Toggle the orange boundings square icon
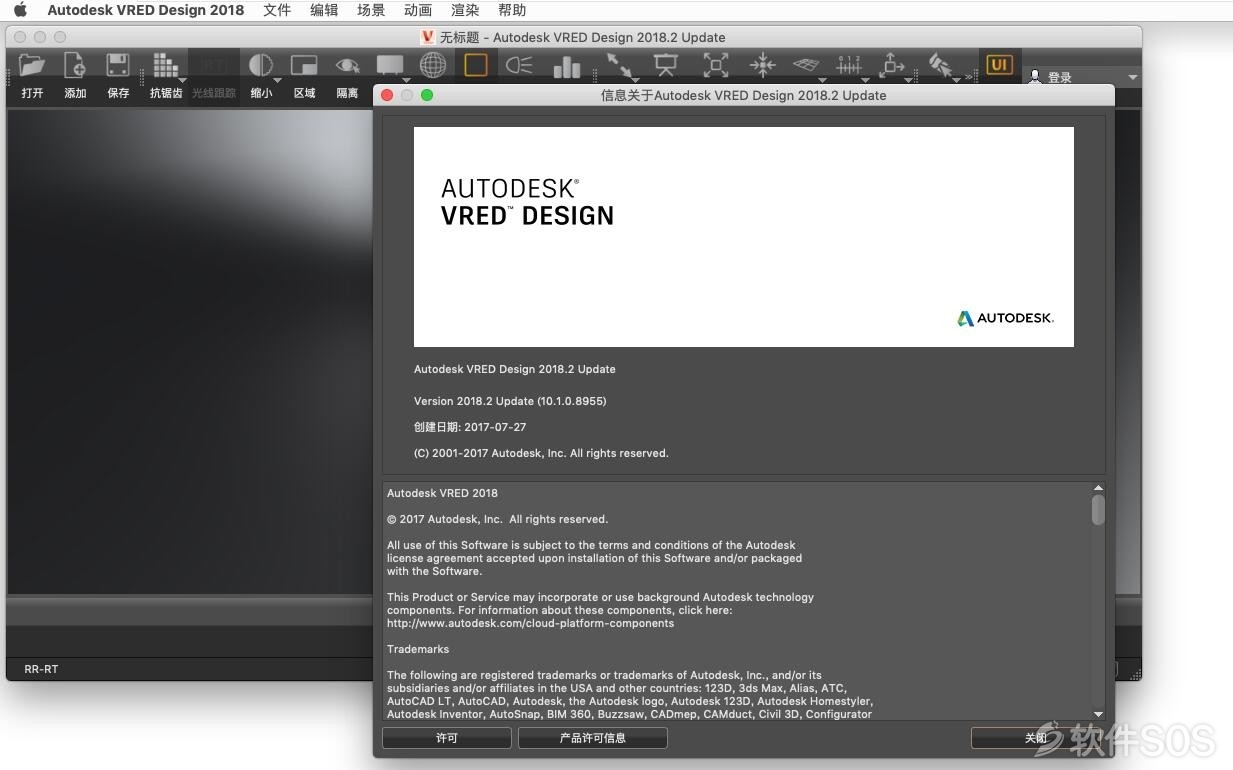The image size is (1233, 770). coord(476,66)
